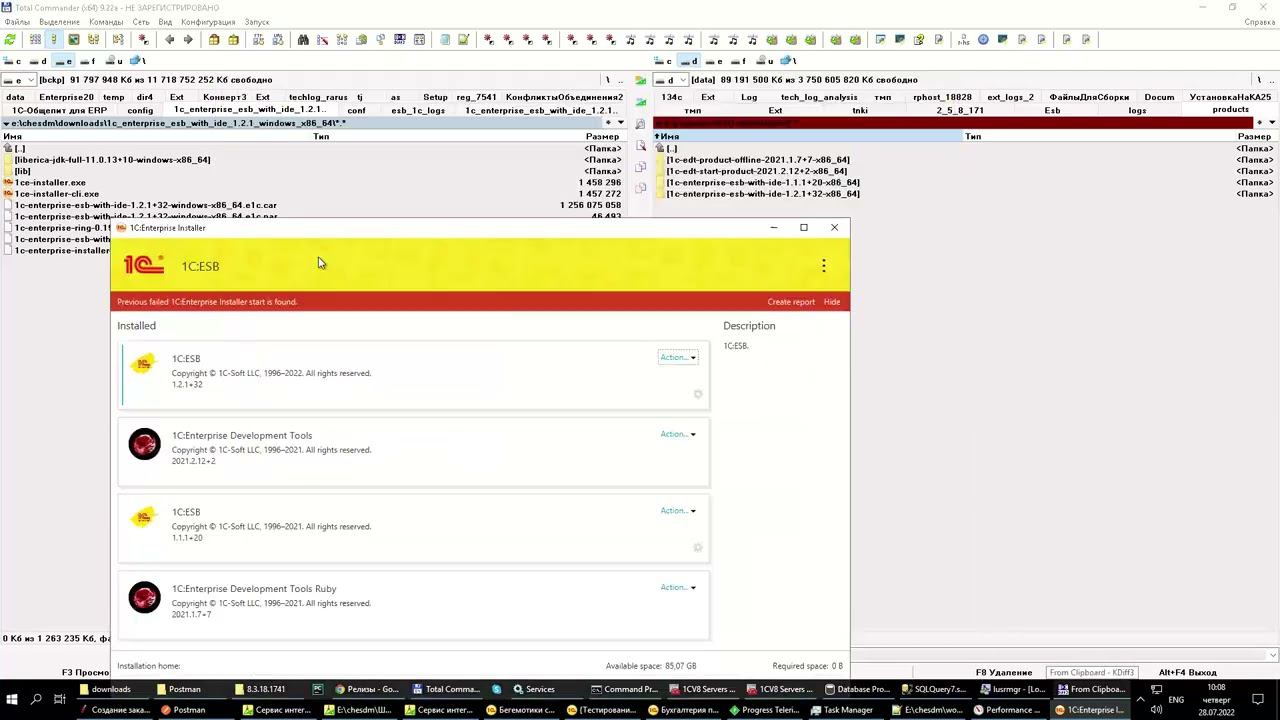This screenshot has height=720, width=1280.
Task: Select 1c-edt-product-offline folder in right panel
Action: click(x=758, y=160)
